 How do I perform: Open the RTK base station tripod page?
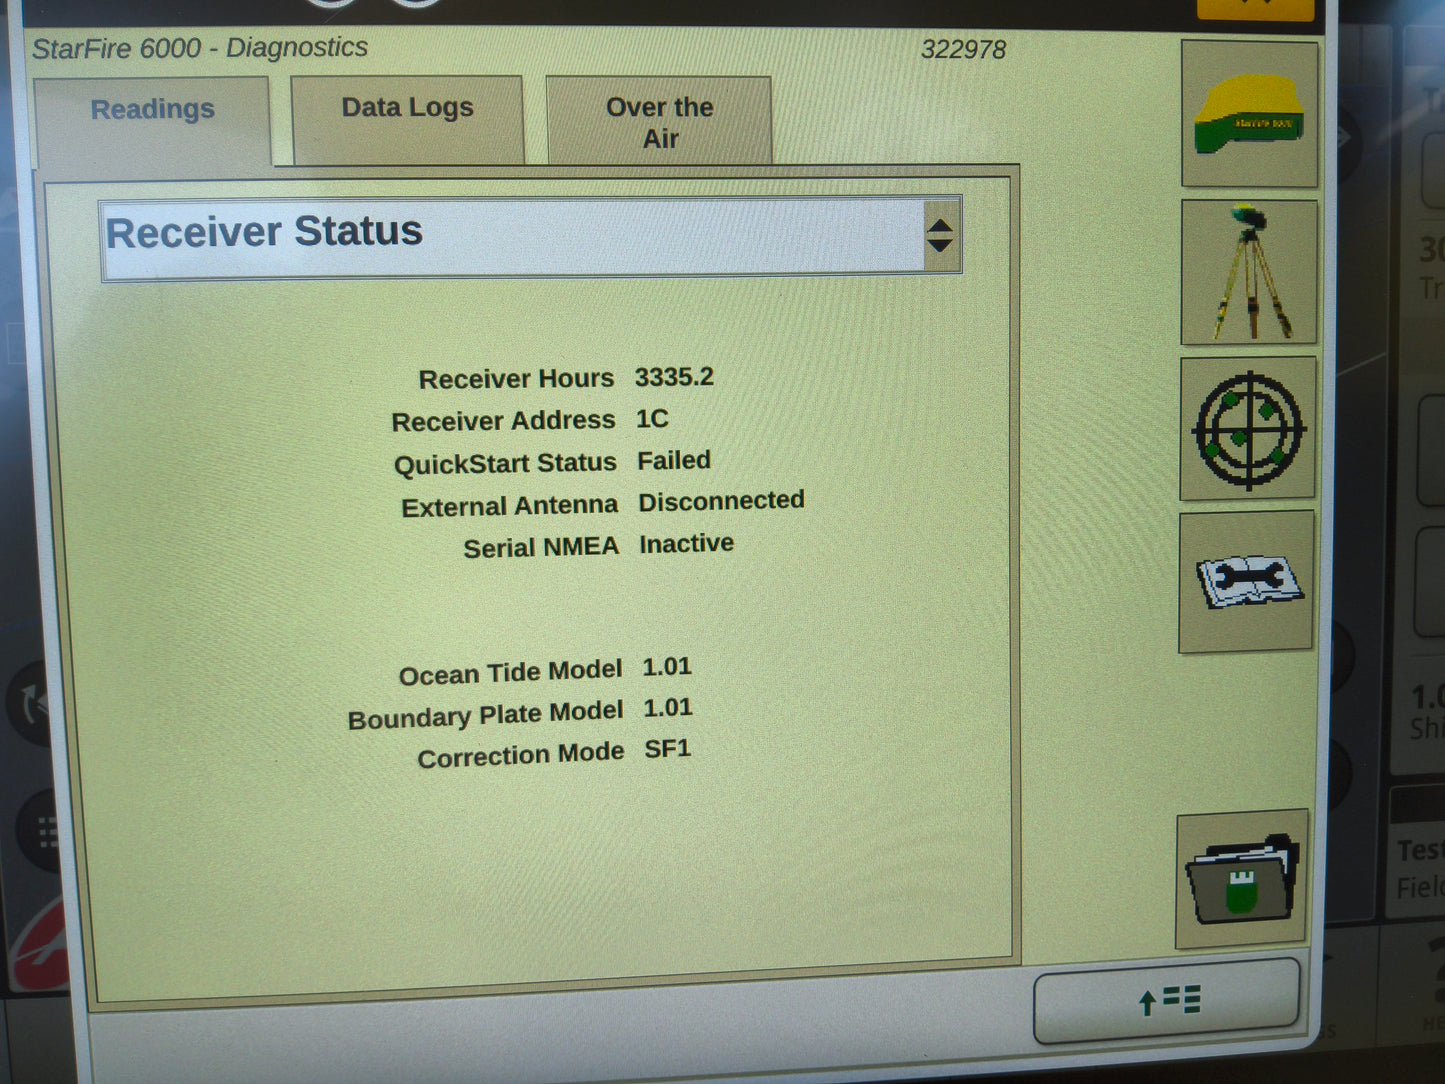(x=1249, y=272)
